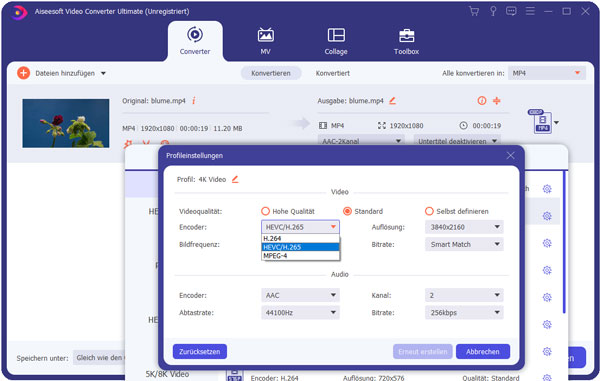Screen dimensions: 600x381
Task: Click the profile list vertical scrollbar
Action: point(564,242)
